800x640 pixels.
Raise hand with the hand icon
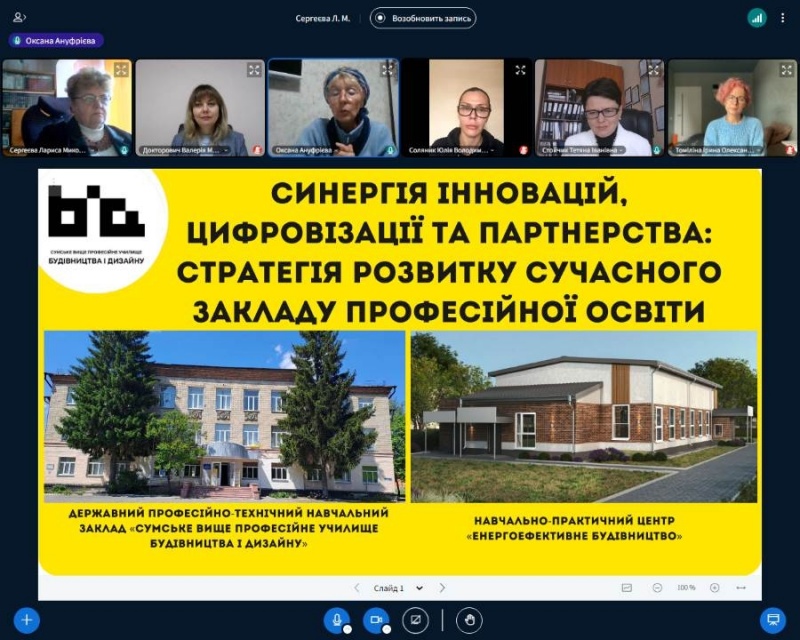pyautogui.click(x=469, y=620)
